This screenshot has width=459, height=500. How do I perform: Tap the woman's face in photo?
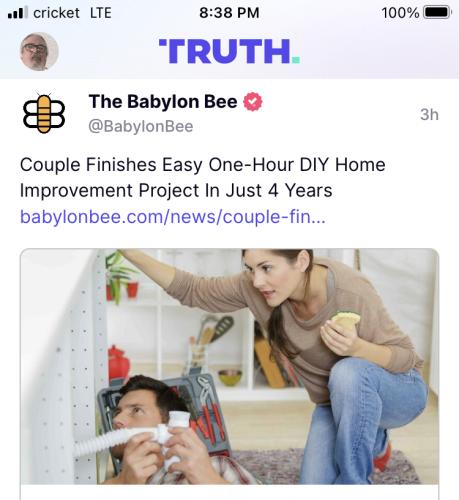tap(271, 278)
